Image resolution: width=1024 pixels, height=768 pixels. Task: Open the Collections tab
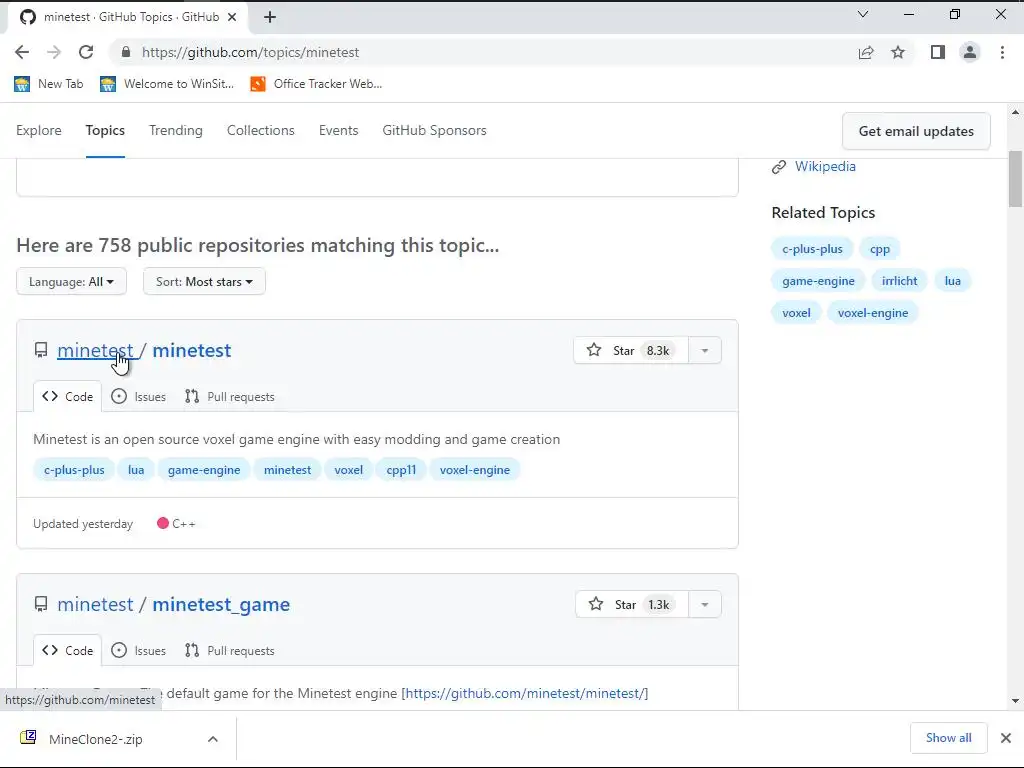[x=261, y=131]
